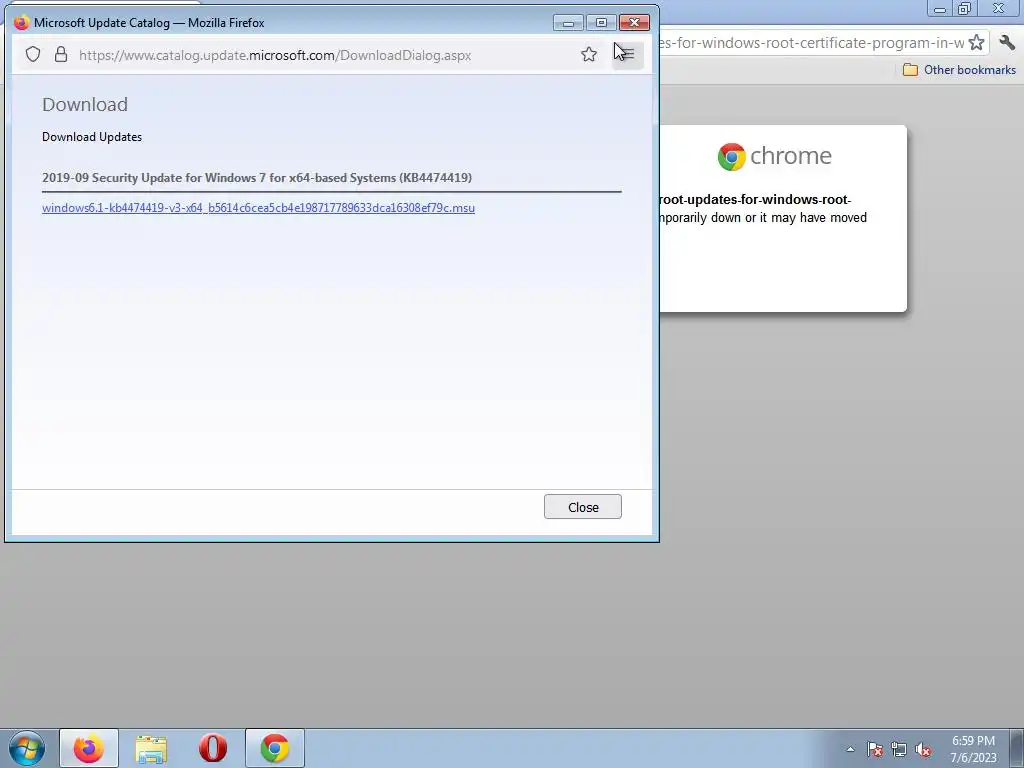Switch to Chrome on the taskbar
The width and height of the screenshot is (1024, 768).
(x=275, y=748)
